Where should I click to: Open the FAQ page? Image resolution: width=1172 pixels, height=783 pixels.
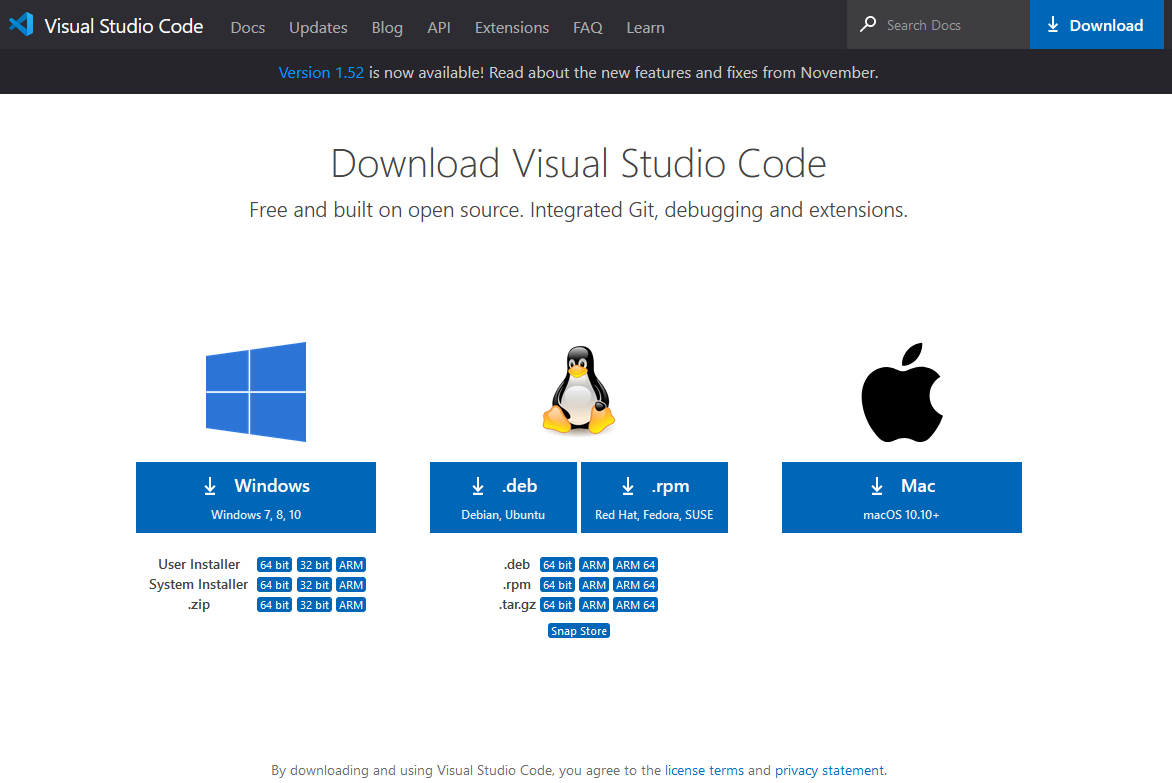point(587,28)
